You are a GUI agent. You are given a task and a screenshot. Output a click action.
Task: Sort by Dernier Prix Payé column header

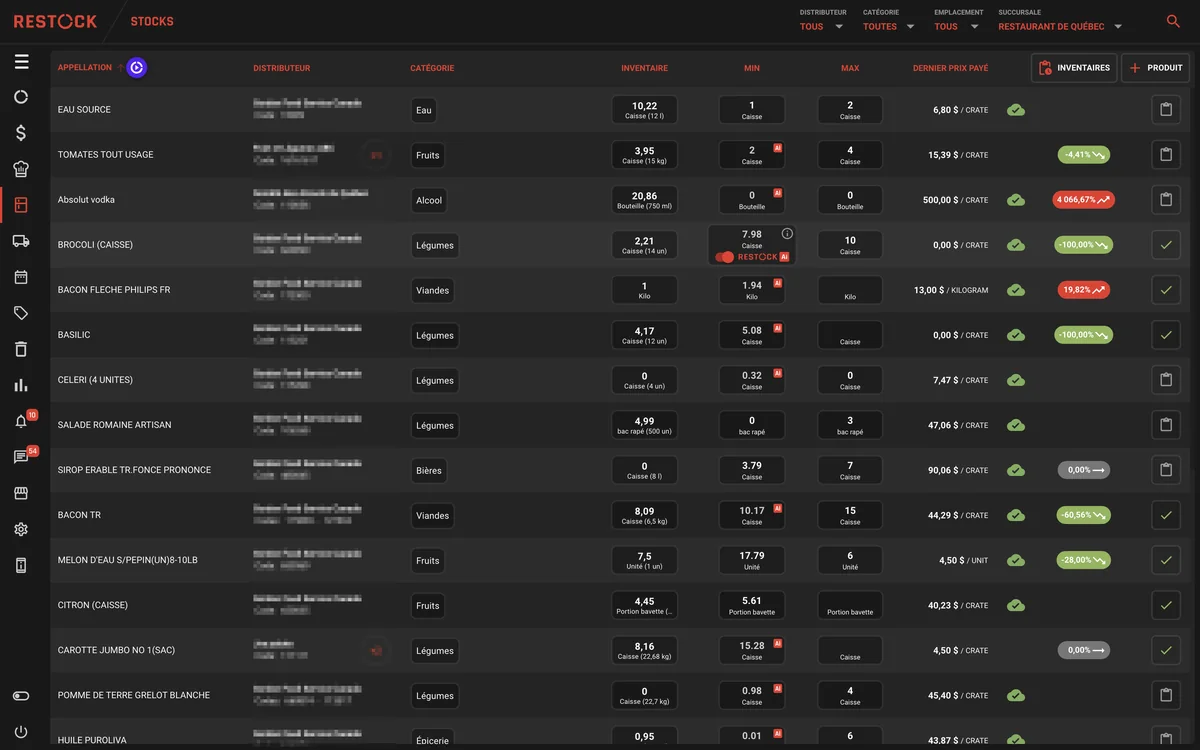point(950,68)
